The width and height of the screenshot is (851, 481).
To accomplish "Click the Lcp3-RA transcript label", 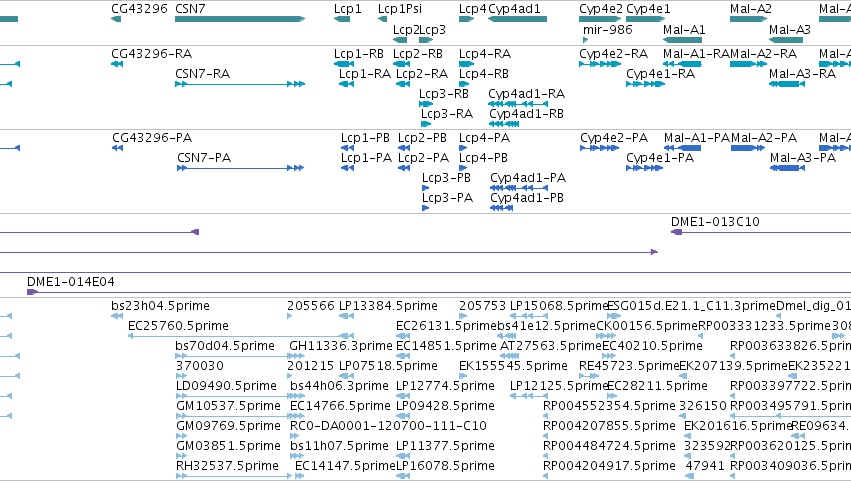I will pyautogui.click(x=447, y=113).
